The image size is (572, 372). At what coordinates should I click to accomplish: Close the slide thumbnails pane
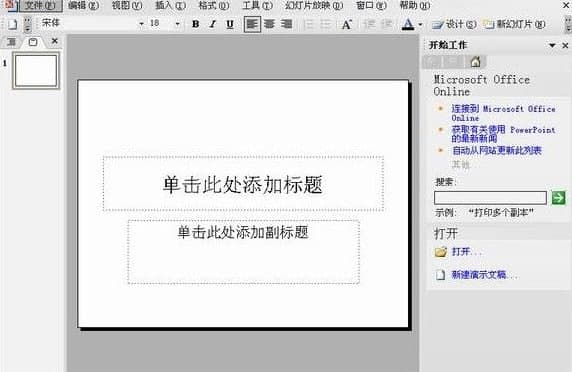tap(54, 41)
